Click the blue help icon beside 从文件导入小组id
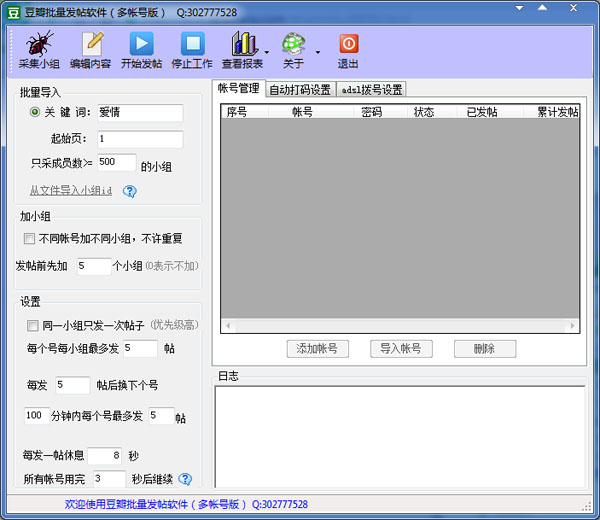 130,191
